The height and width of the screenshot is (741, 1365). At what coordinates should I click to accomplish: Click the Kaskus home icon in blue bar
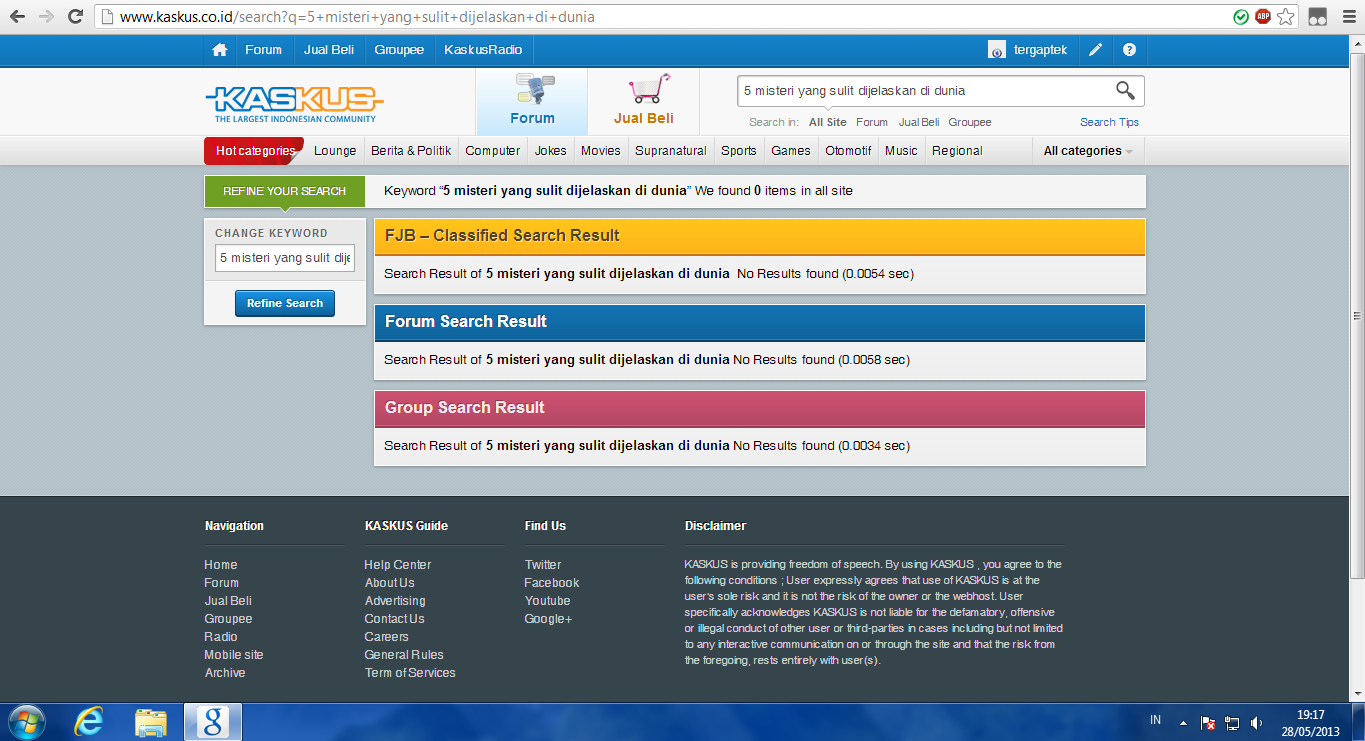(219, 50)
